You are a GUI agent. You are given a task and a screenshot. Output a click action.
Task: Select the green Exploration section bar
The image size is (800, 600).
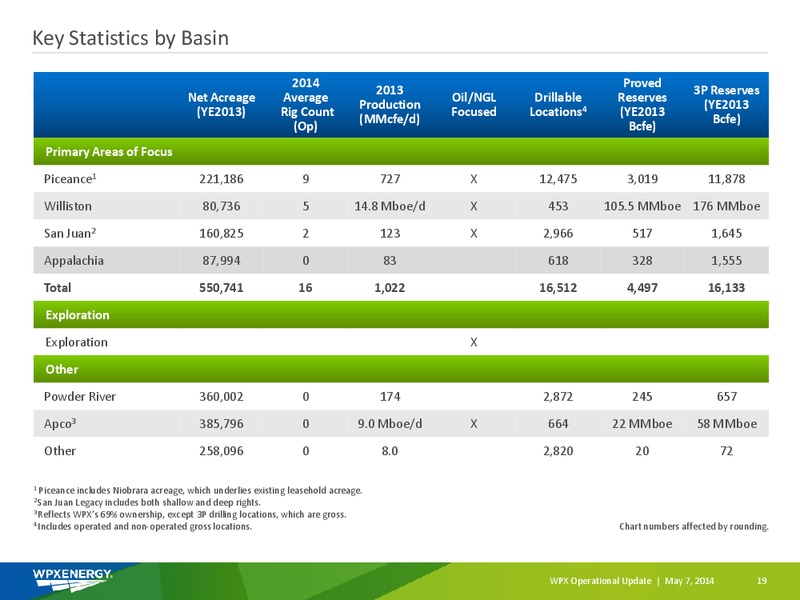click(x=401, y=315)
